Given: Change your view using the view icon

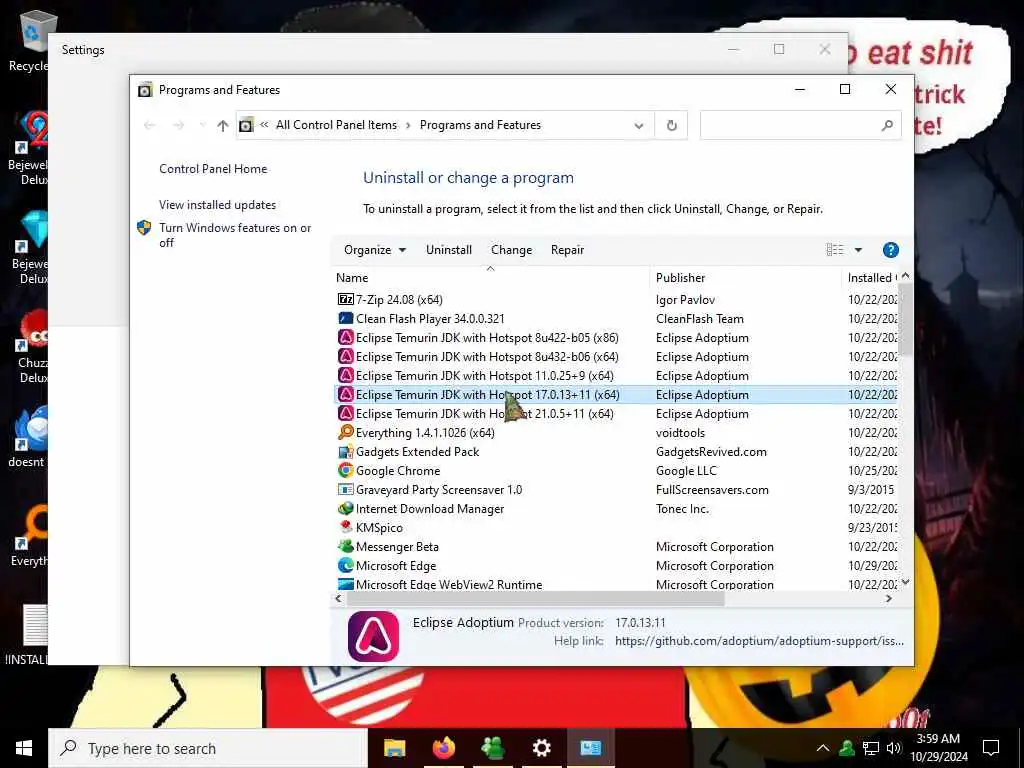Looking at the screenshot, I should pos(835,250).
